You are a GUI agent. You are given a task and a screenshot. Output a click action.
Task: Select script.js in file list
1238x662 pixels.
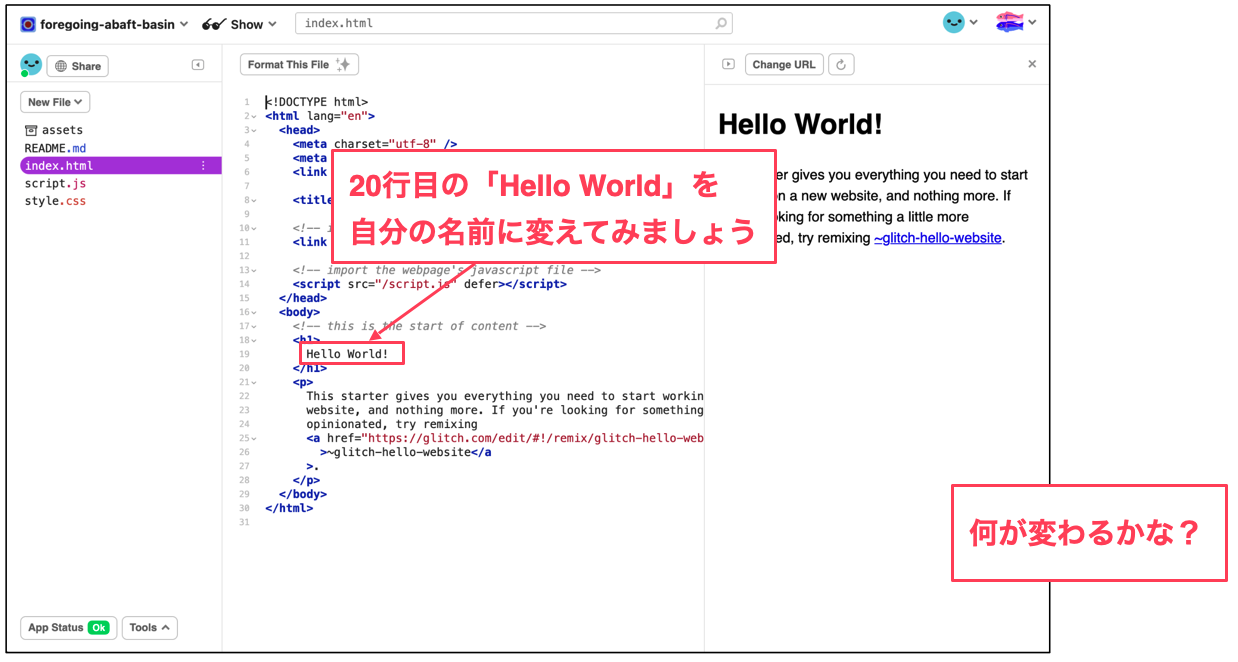pos(55,184)
